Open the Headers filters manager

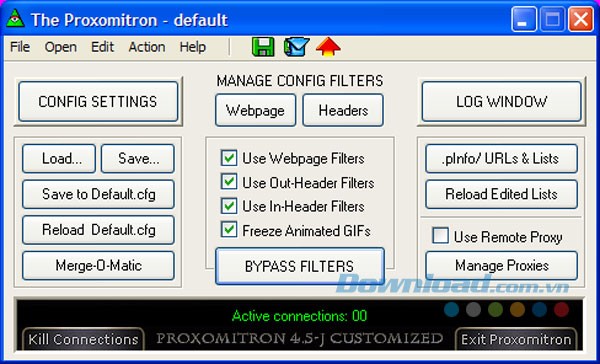click(343, 110)
